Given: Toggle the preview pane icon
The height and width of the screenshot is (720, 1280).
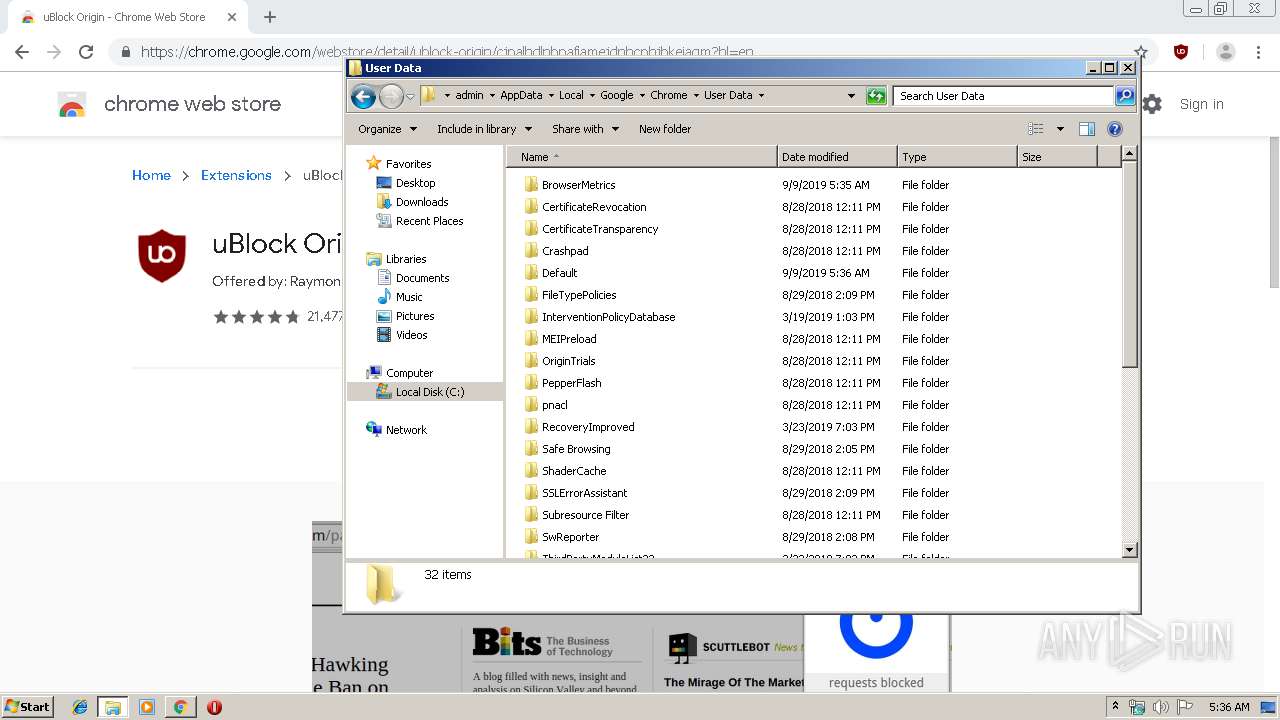Looking at the screenshot, I should (1087, 129).
